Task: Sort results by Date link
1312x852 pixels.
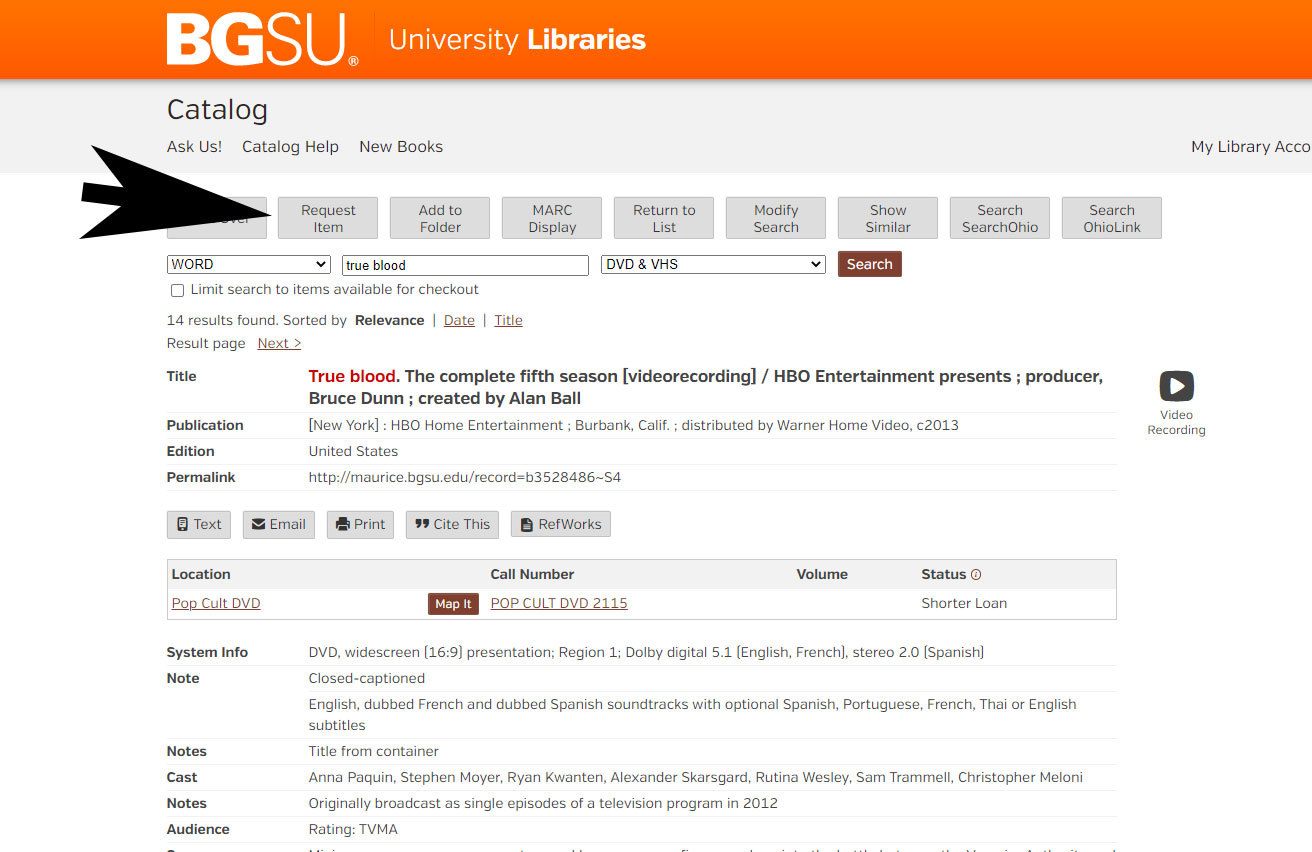Action: [459, 320]
